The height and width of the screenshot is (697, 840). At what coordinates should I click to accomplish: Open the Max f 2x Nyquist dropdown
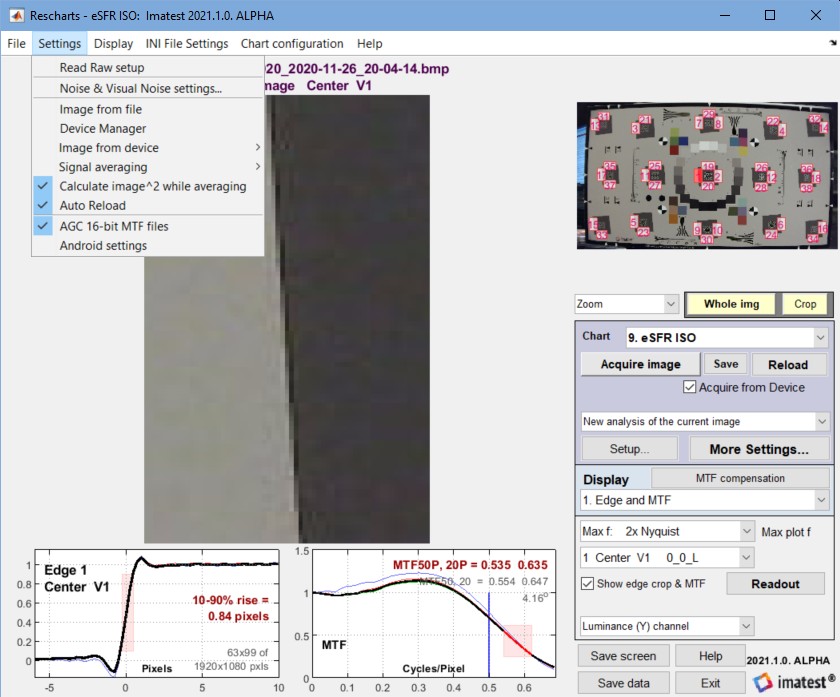[668, 531]
